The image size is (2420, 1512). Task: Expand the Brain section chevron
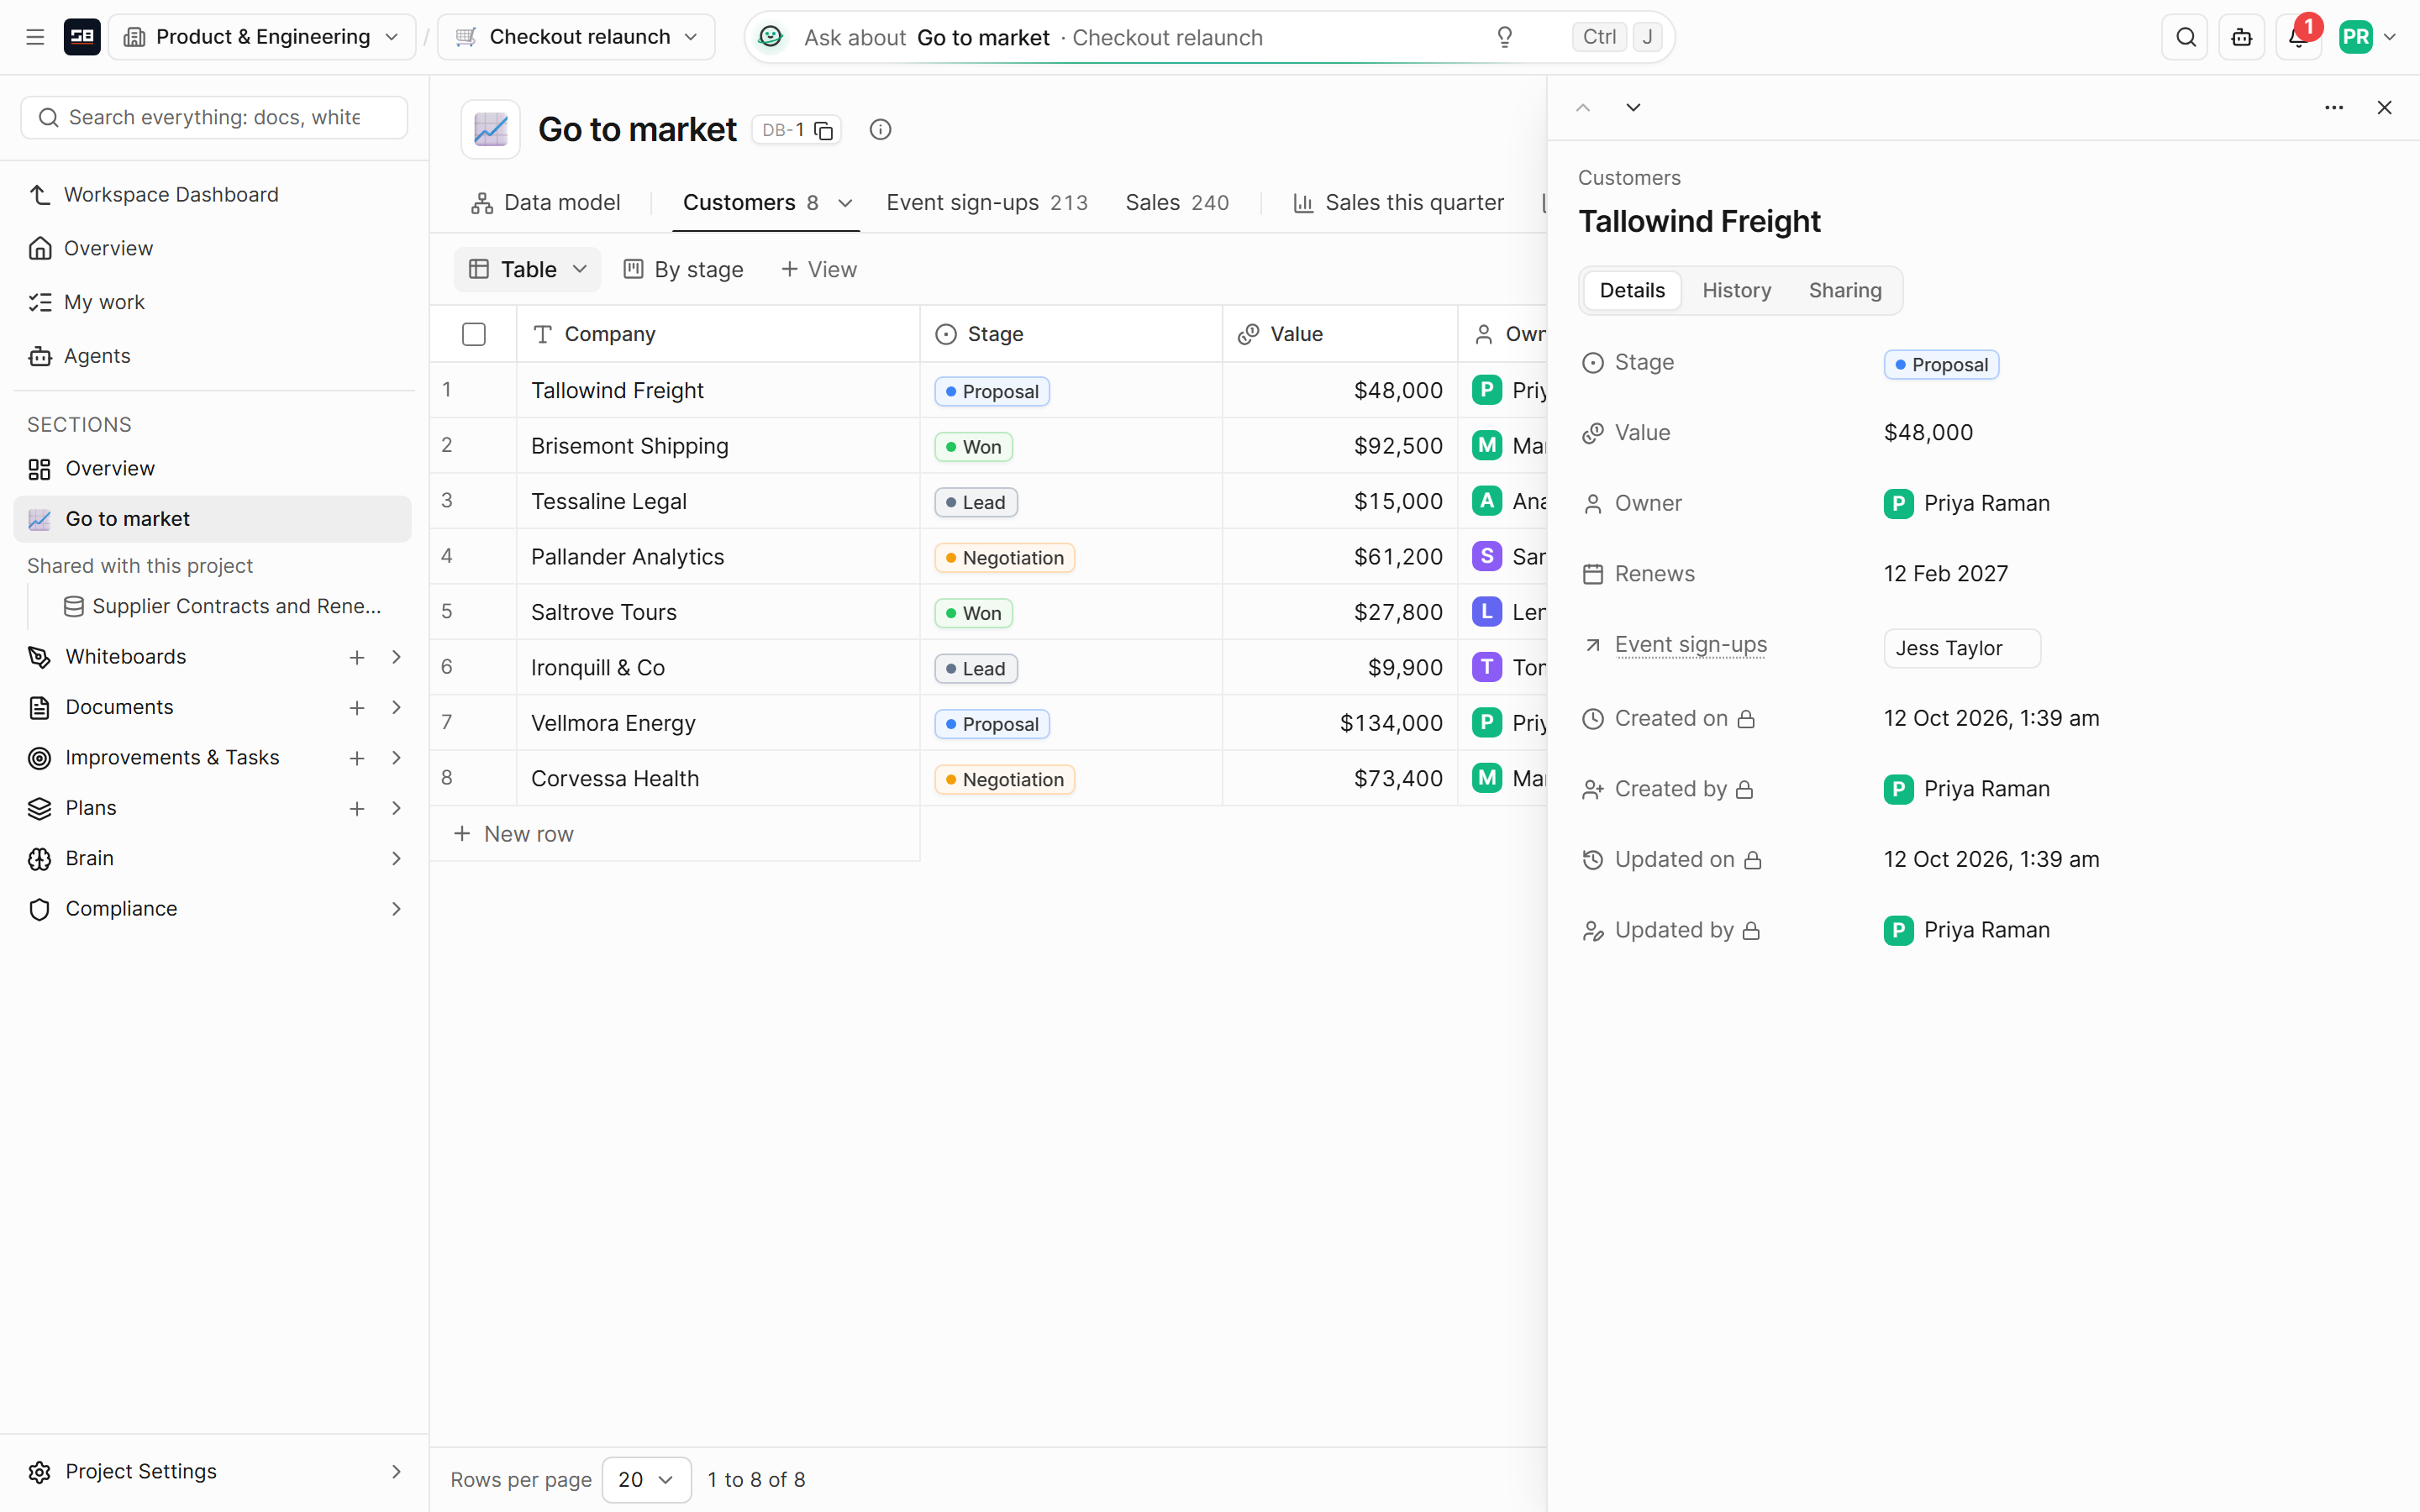click(x=397, y=858)
